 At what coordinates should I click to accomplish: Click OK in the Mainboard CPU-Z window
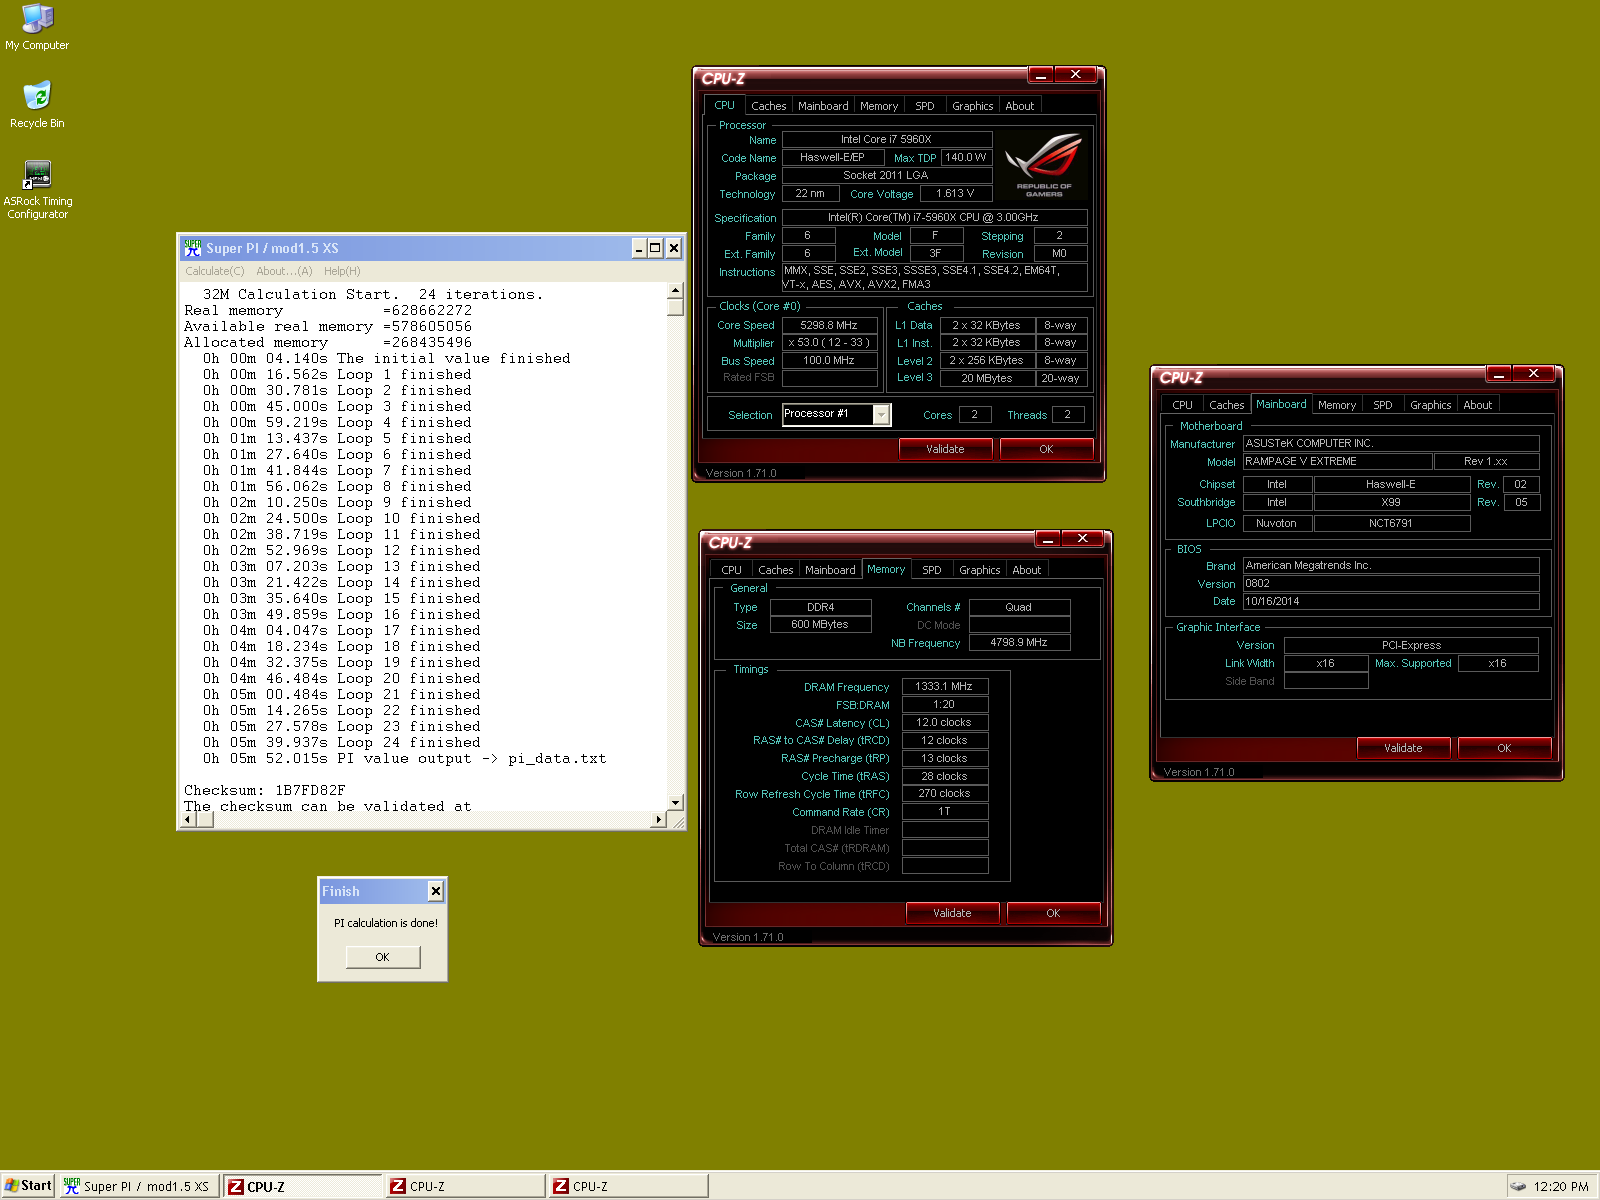1504,748
